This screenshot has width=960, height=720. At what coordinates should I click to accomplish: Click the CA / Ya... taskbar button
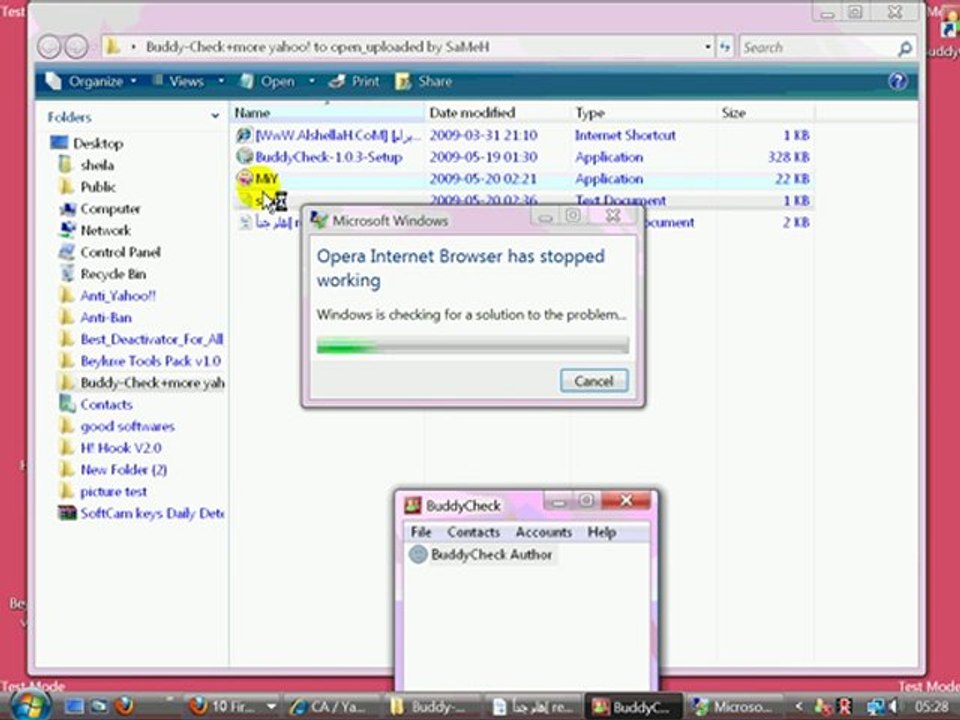pos(331,707)
